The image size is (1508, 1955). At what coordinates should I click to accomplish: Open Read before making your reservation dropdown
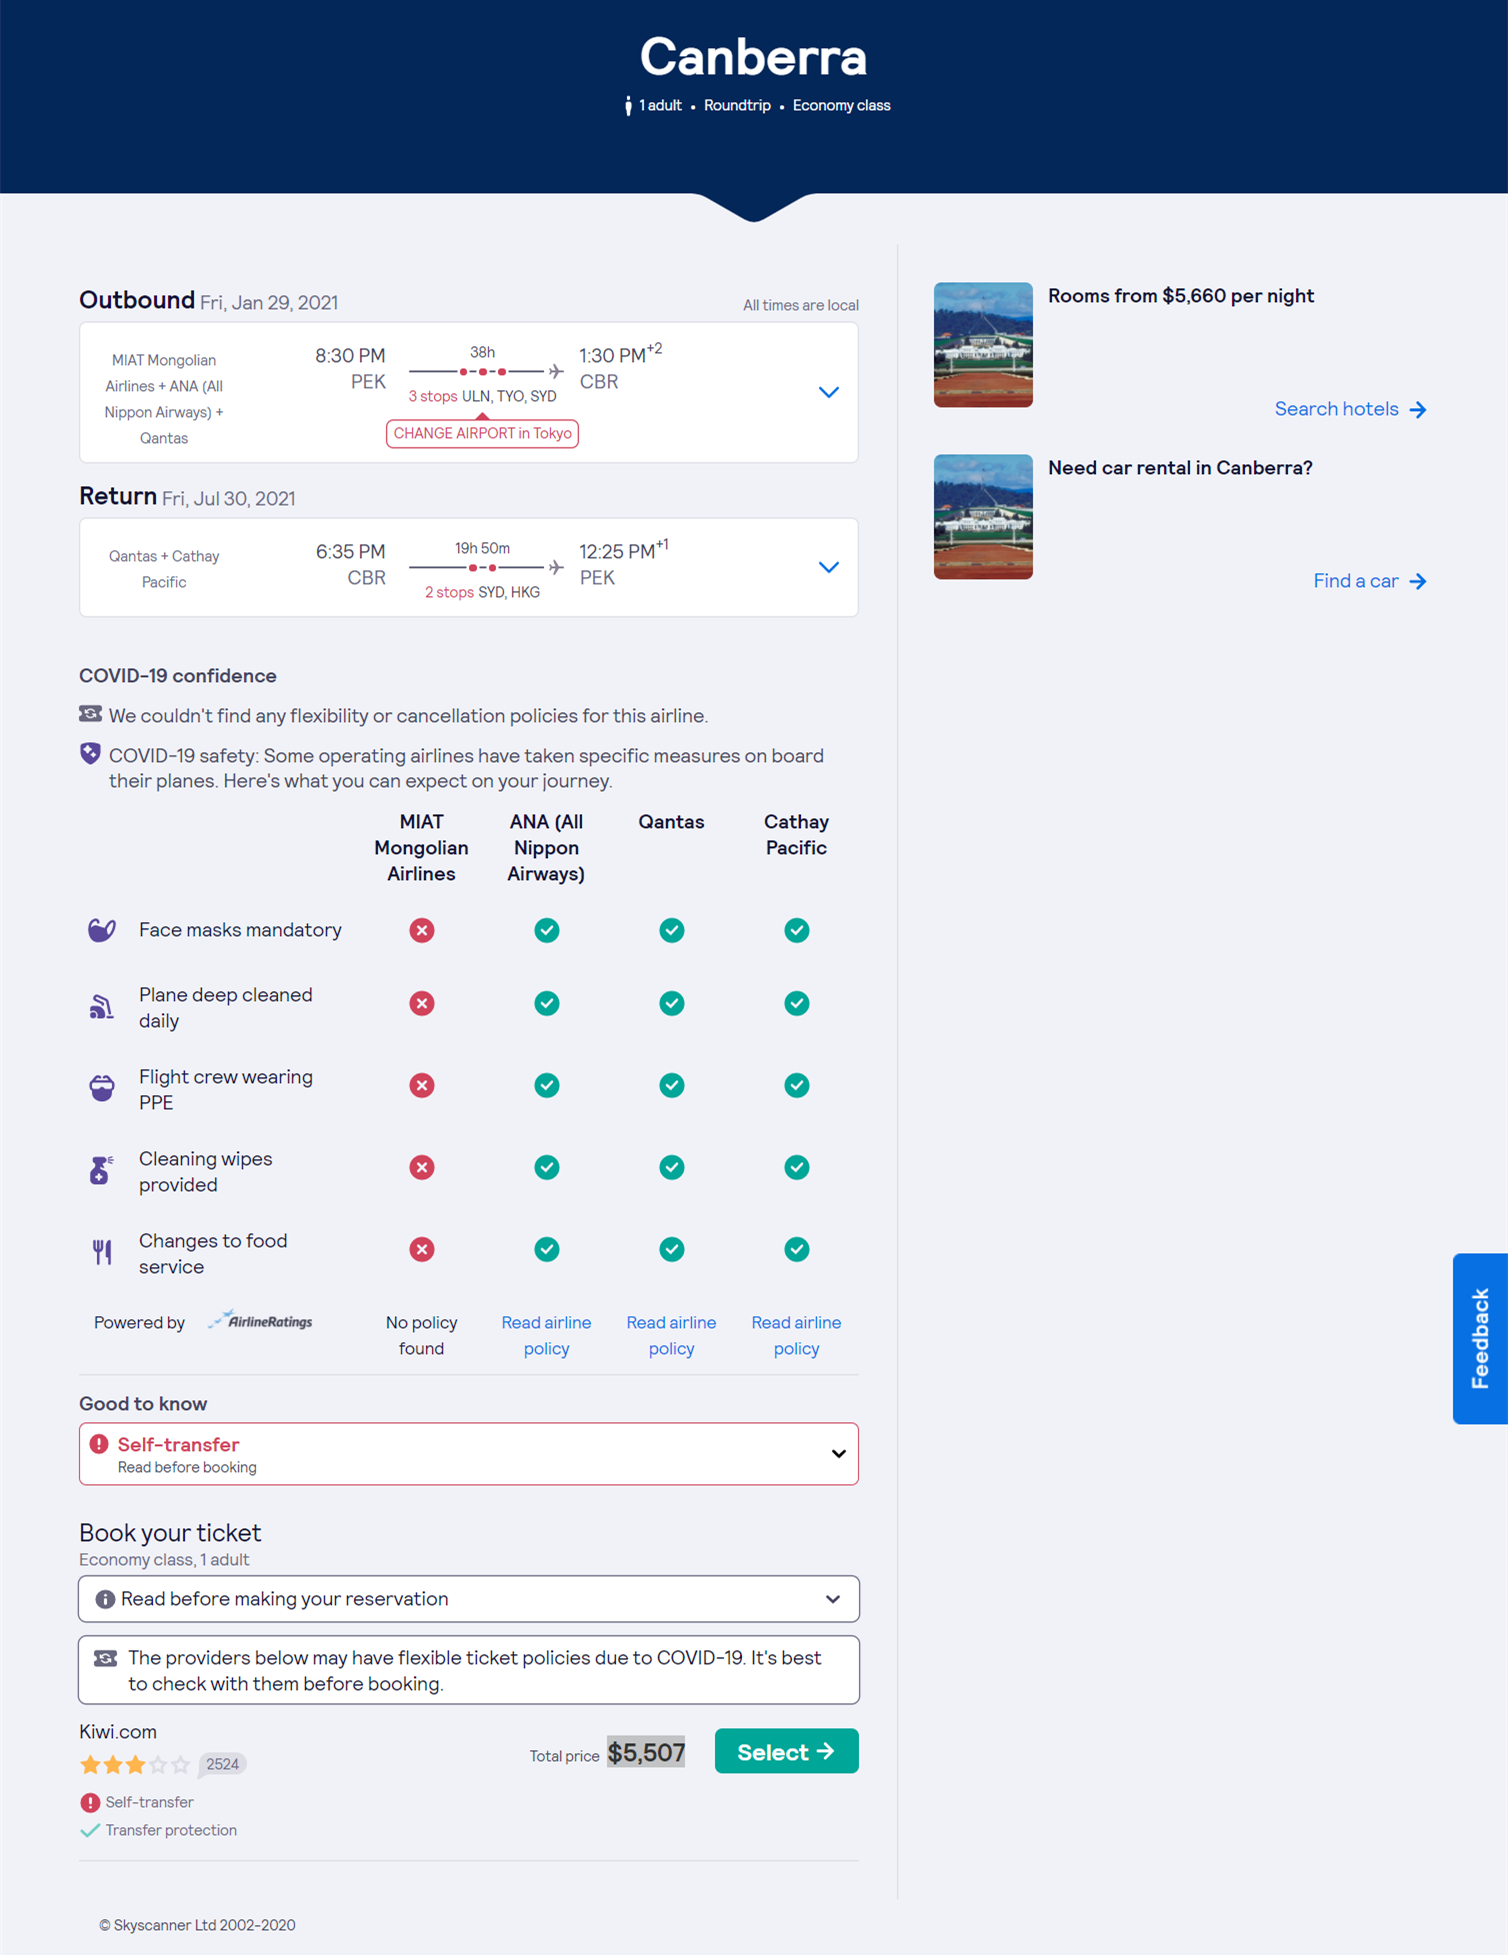pos(832,1599)
